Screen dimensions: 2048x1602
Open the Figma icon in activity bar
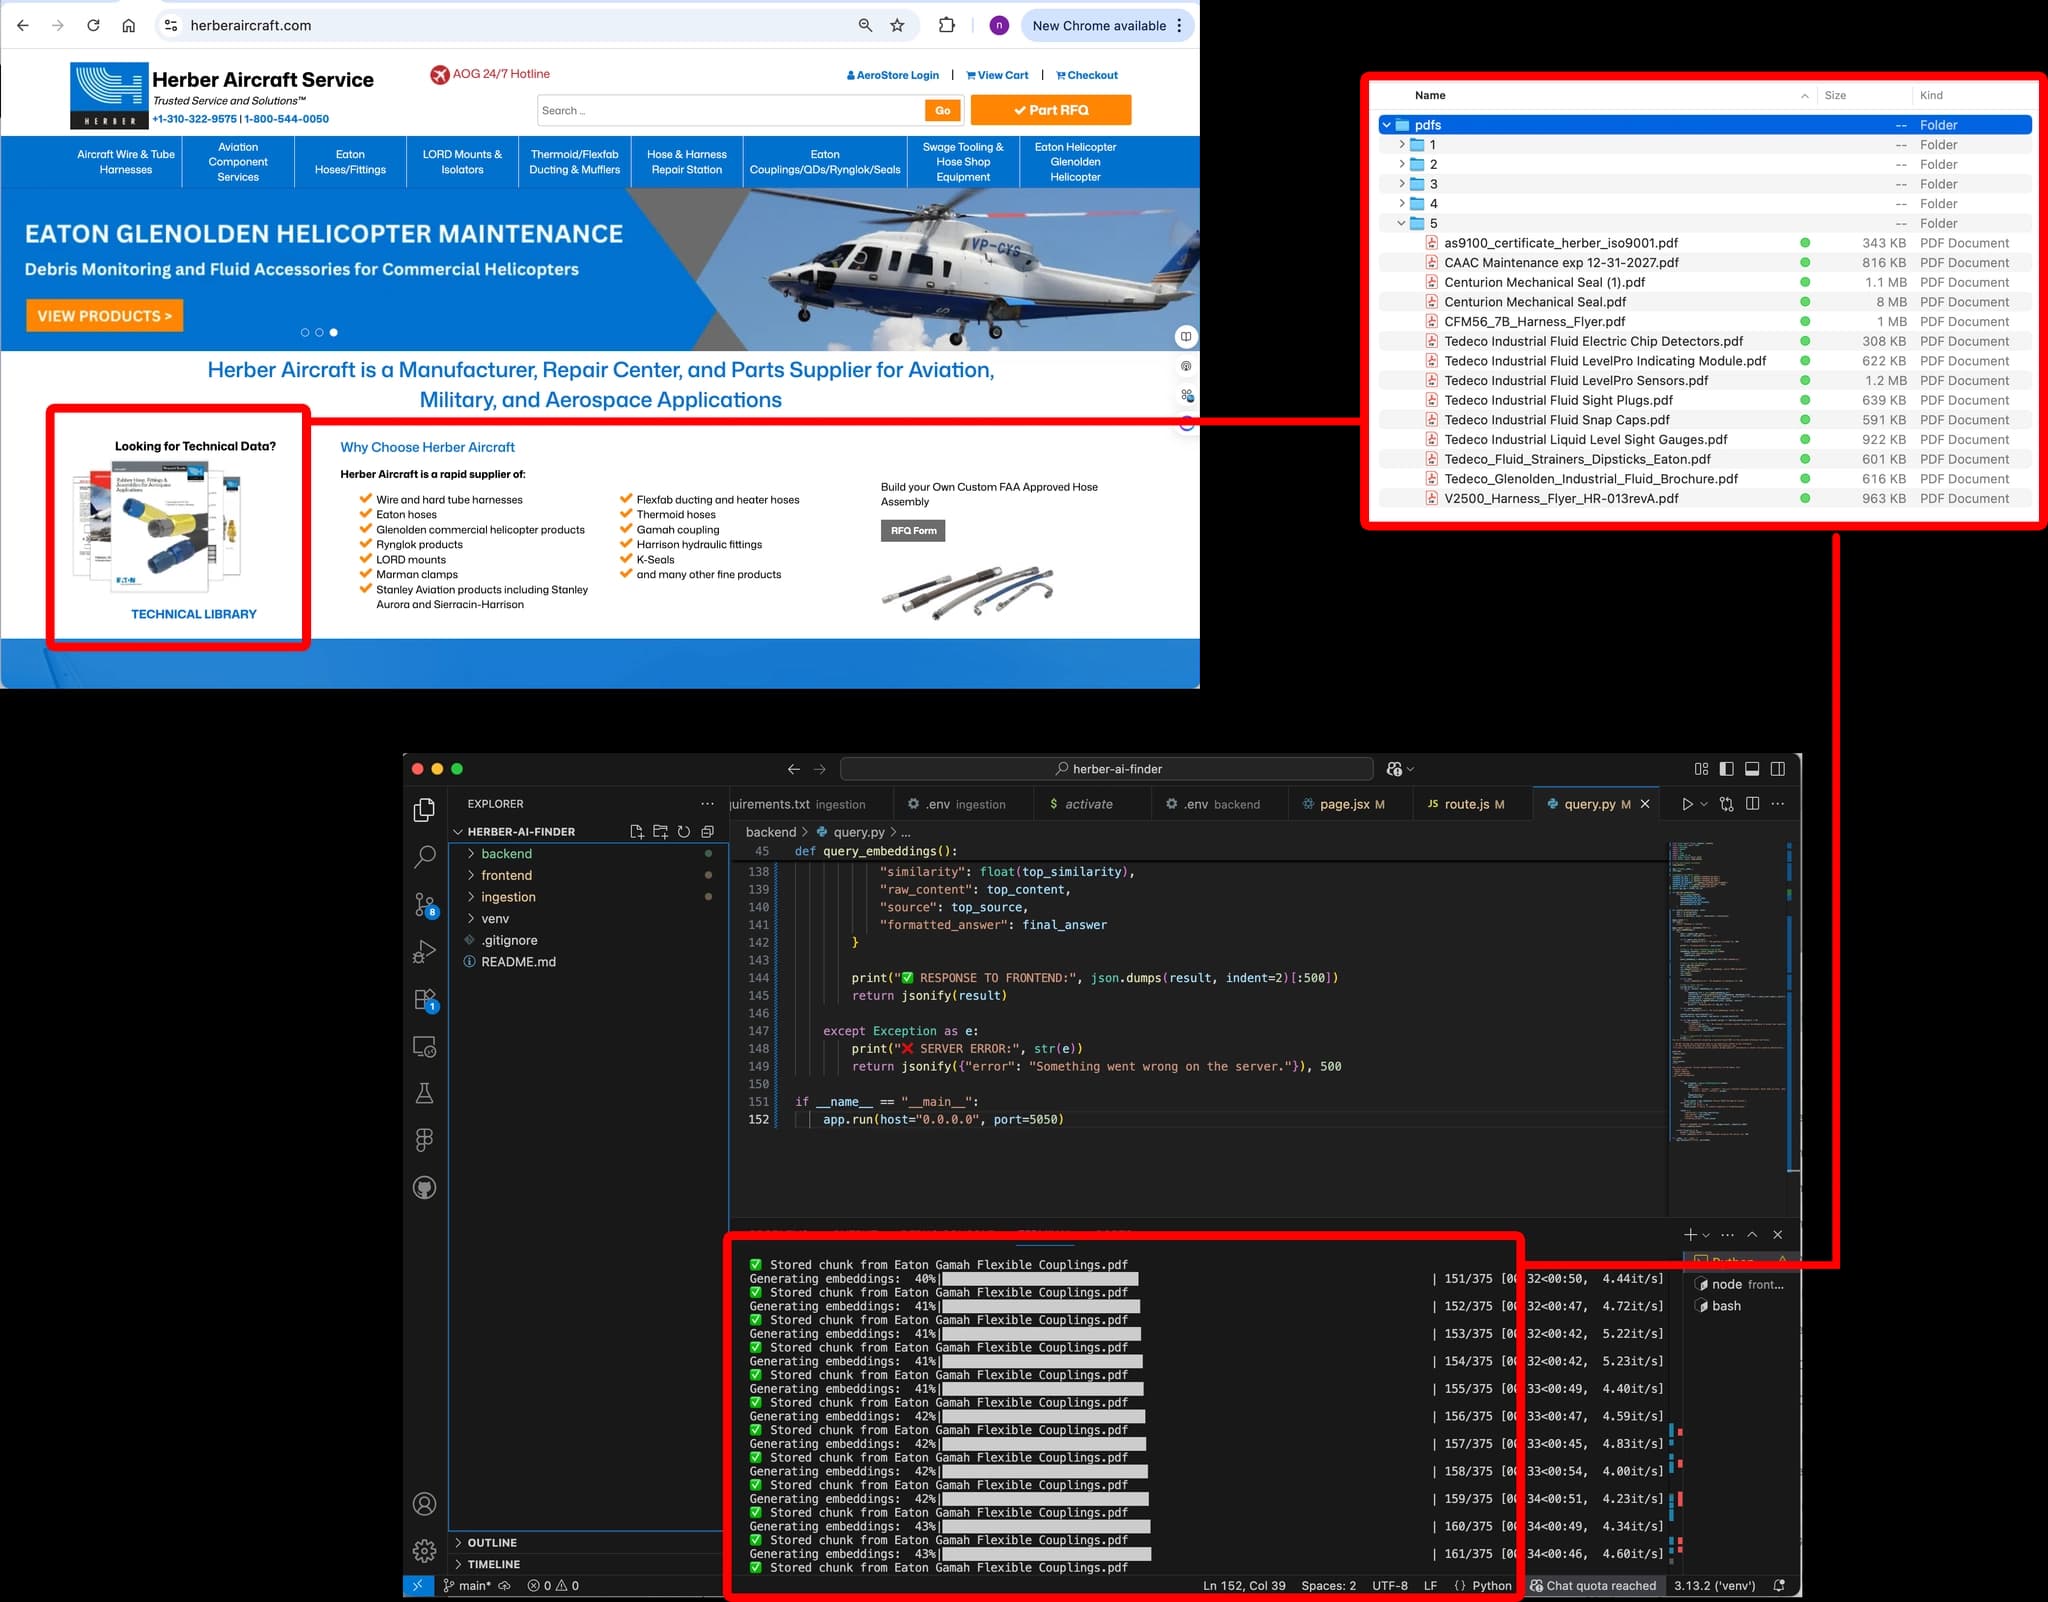click(424, 1140)
